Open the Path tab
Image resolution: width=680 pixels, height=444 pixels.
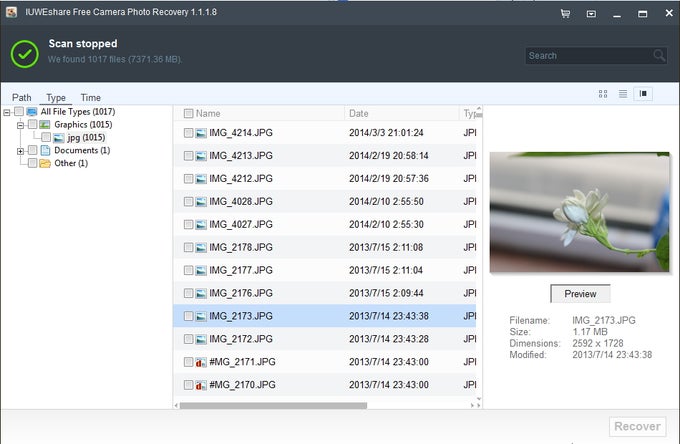click(x=22, y=98)
